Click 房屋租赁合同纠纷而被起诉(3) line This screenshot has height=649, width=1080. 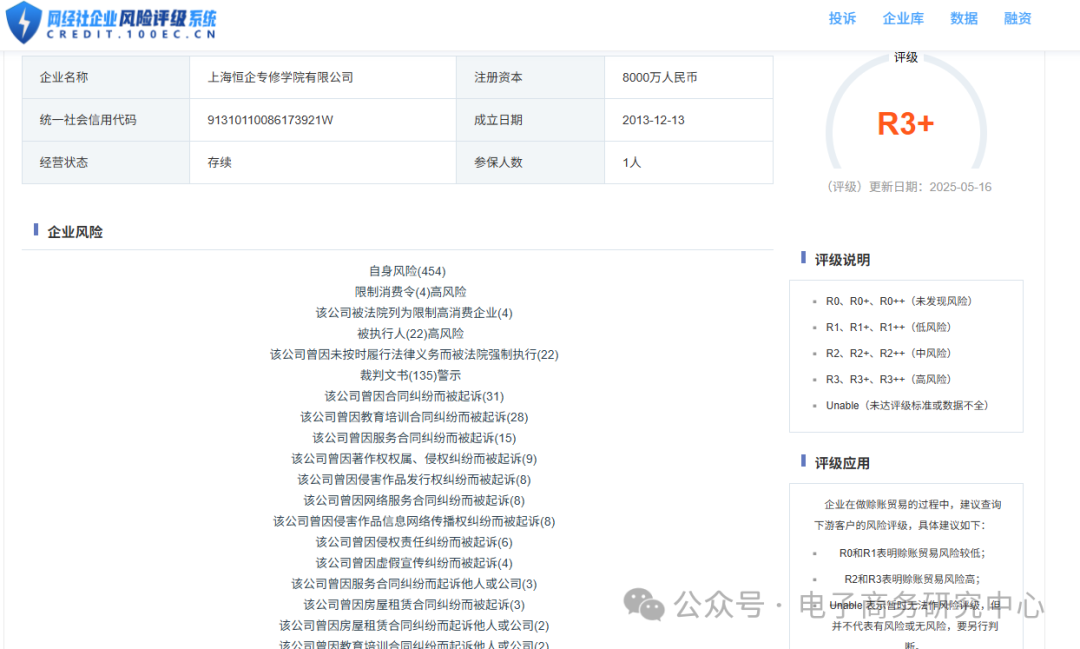click(x=414, y=605)
